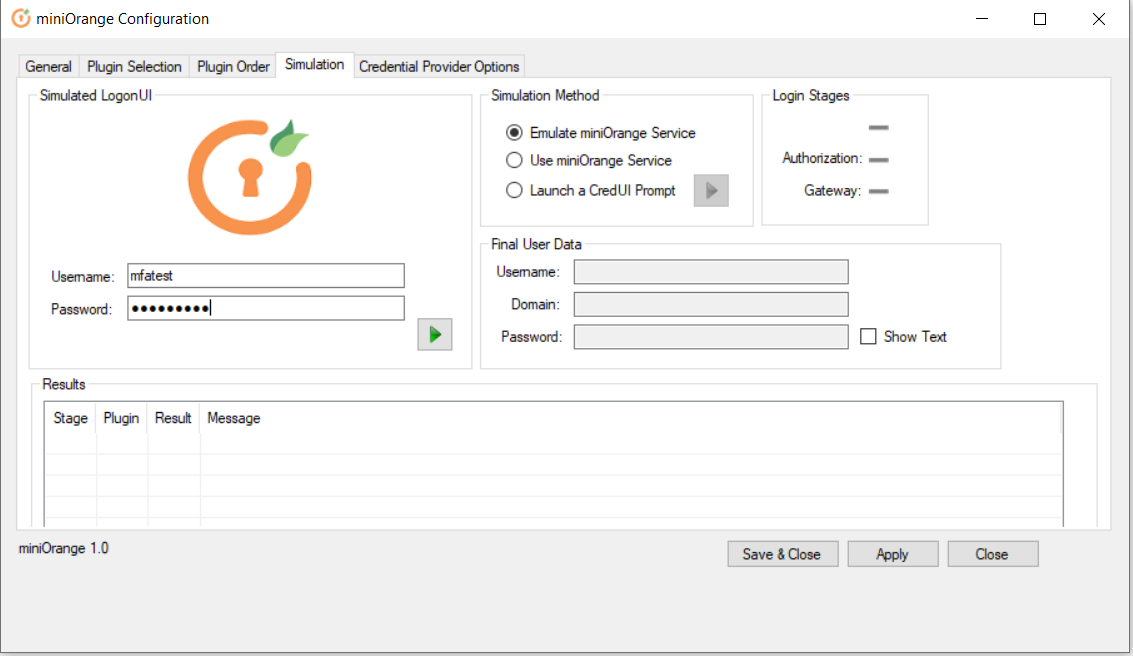Focus the Simulated LogonUI Username field
1133x656 pixels.
pyautogui.click(x=266, y=275)
